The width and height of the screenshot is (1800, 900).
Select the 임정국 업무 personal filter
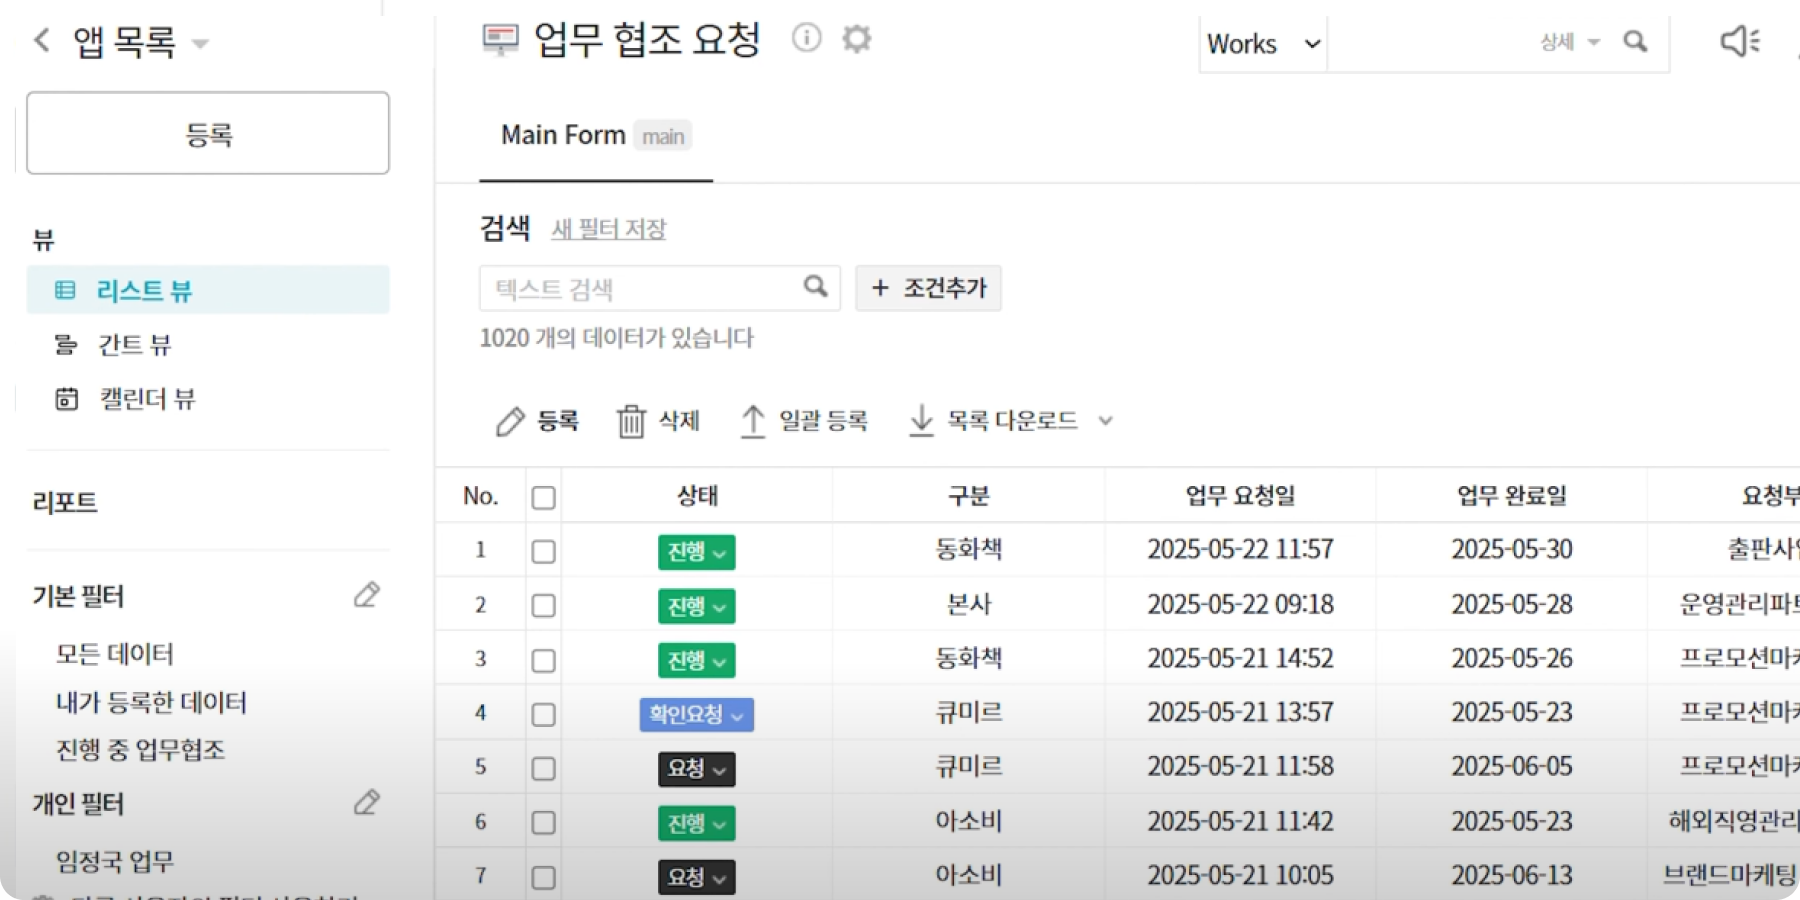click(x=115, y=861)
